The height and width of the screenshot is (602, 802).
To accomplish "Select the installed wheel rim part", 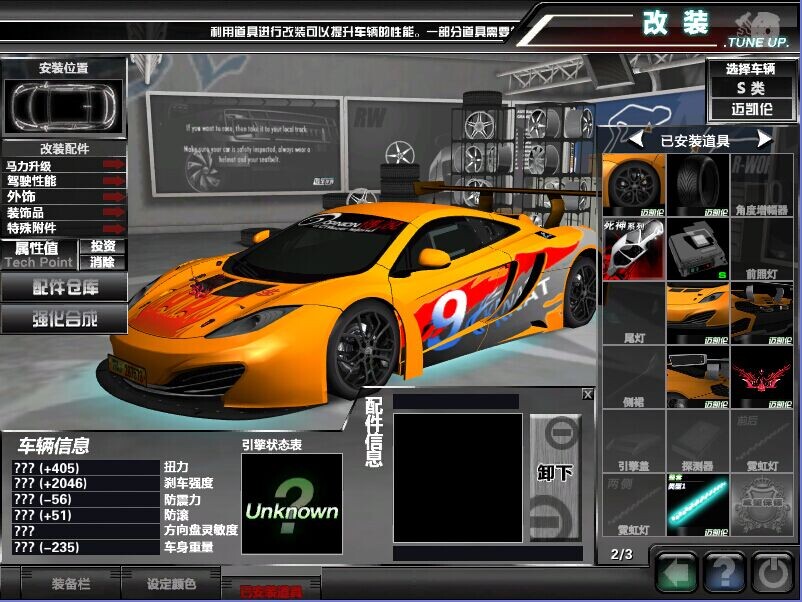I will [634, 185].
